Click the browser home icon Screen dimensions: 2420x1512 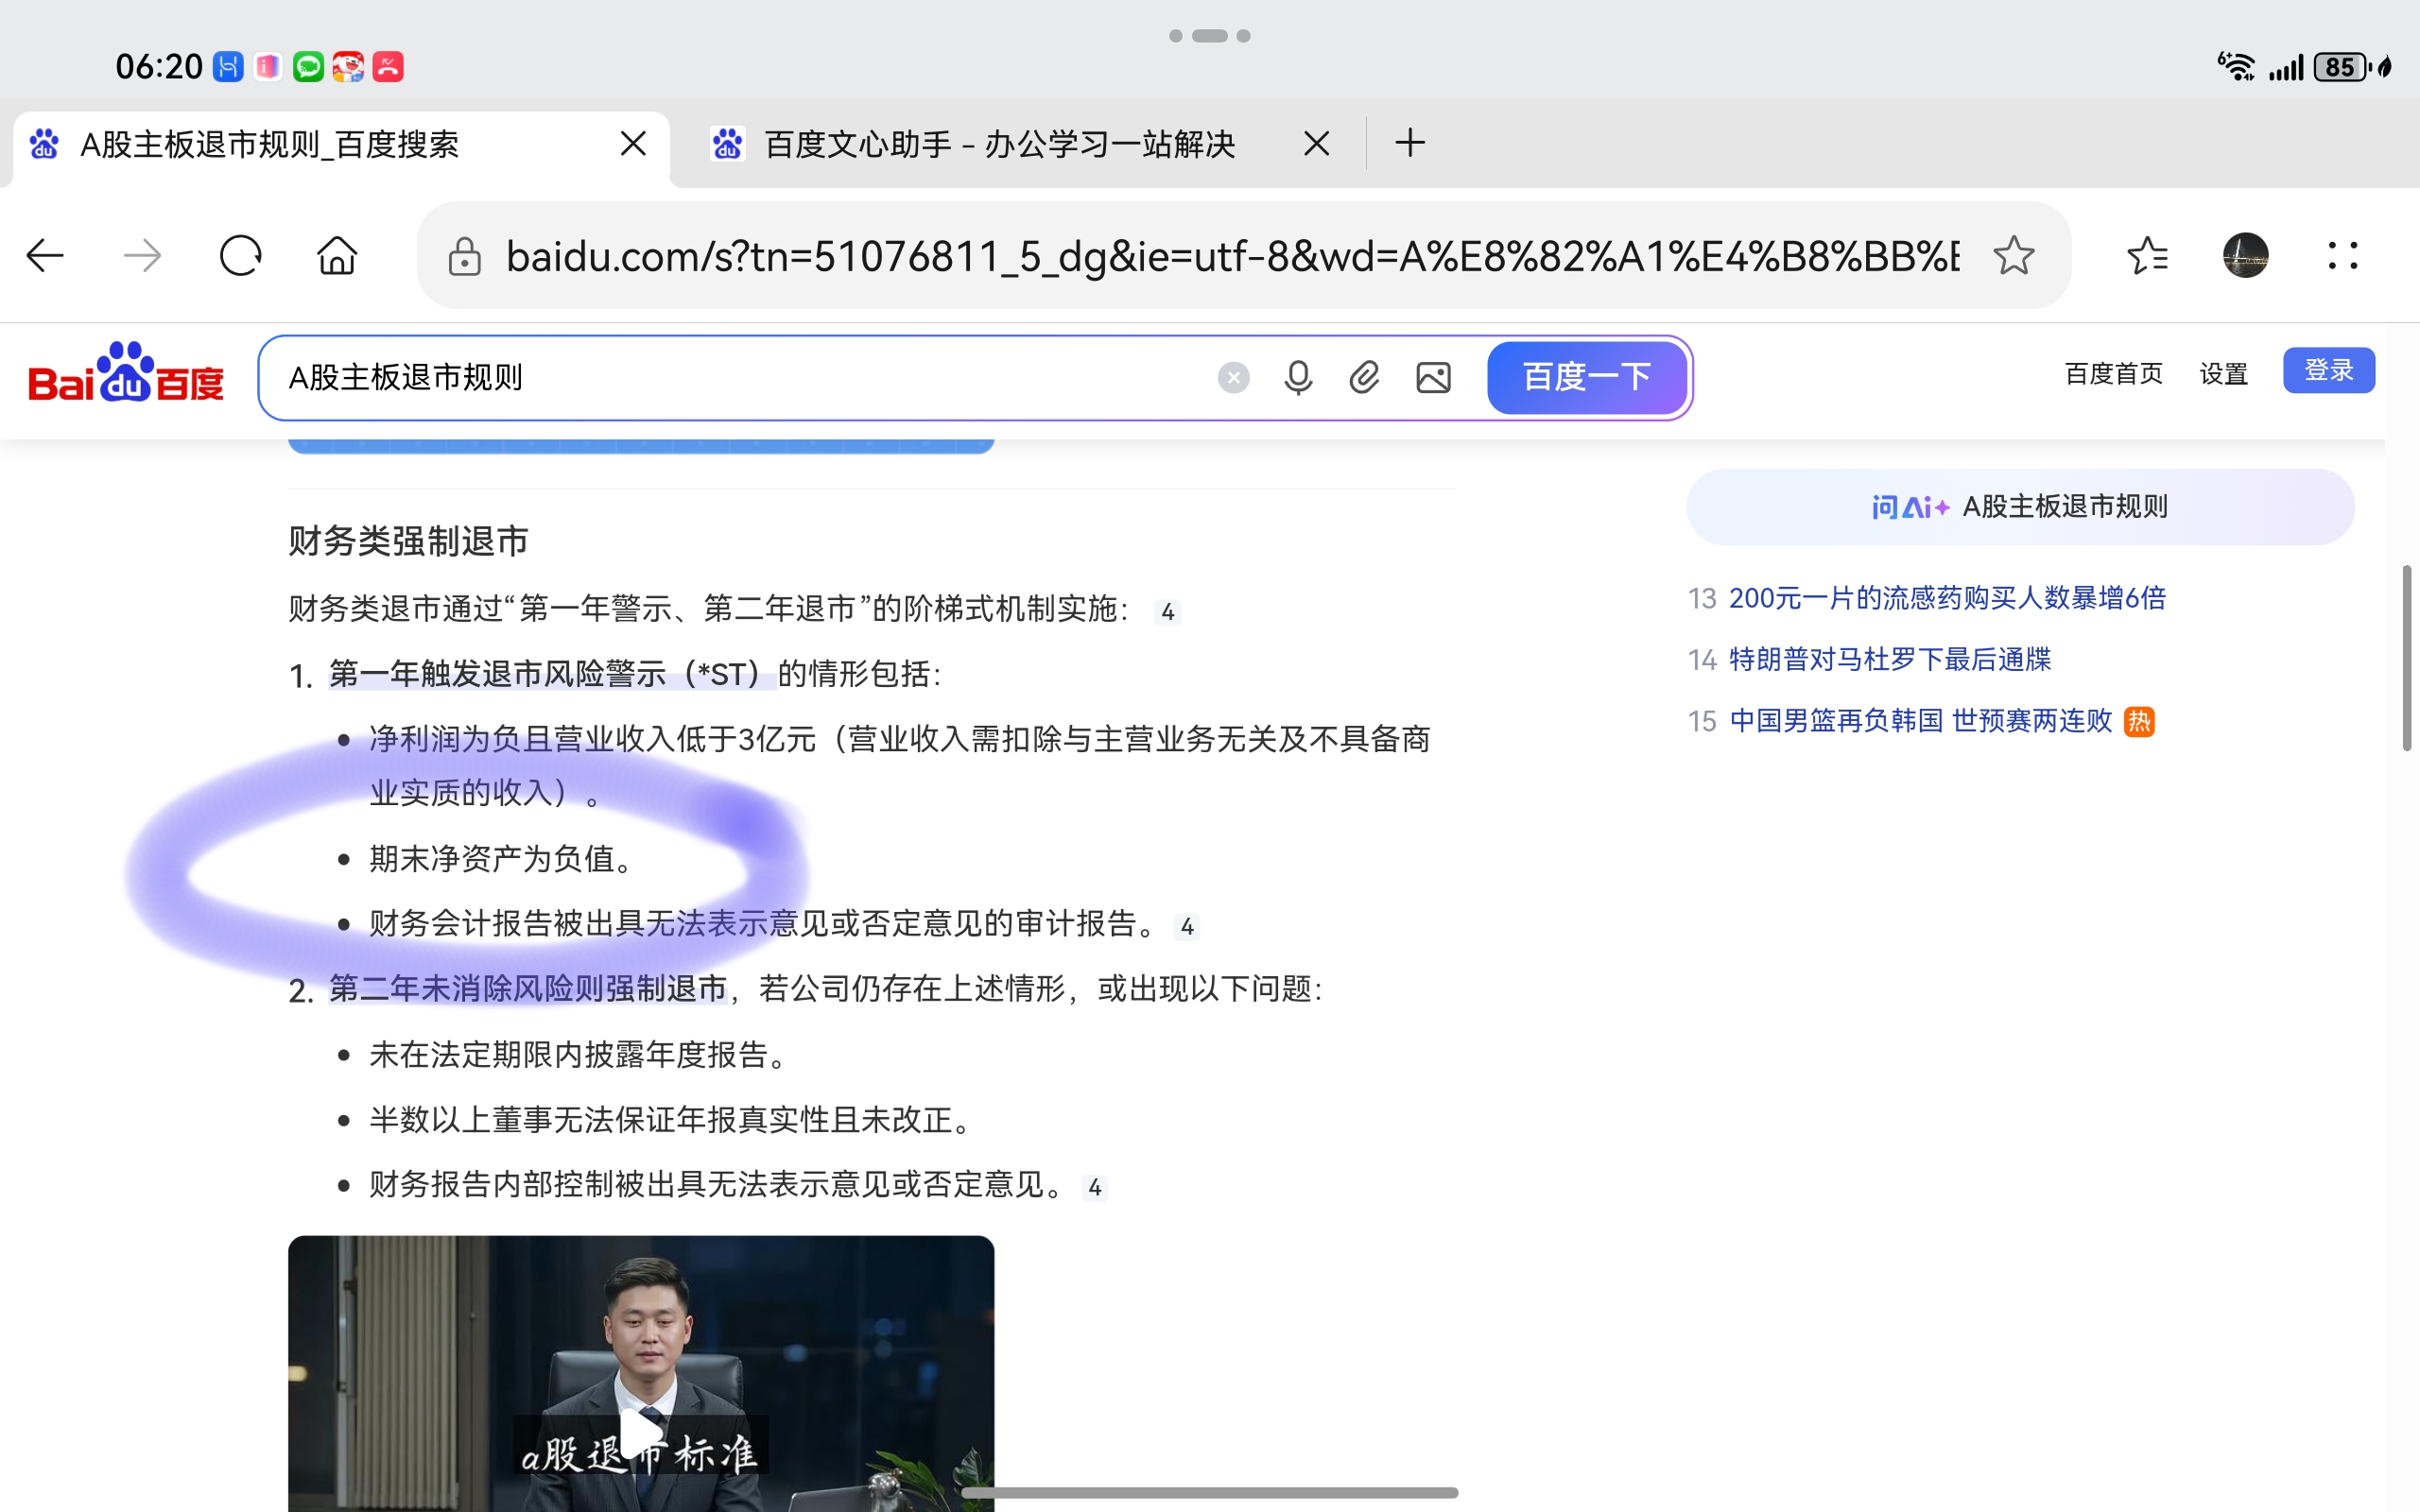[337, 256]
